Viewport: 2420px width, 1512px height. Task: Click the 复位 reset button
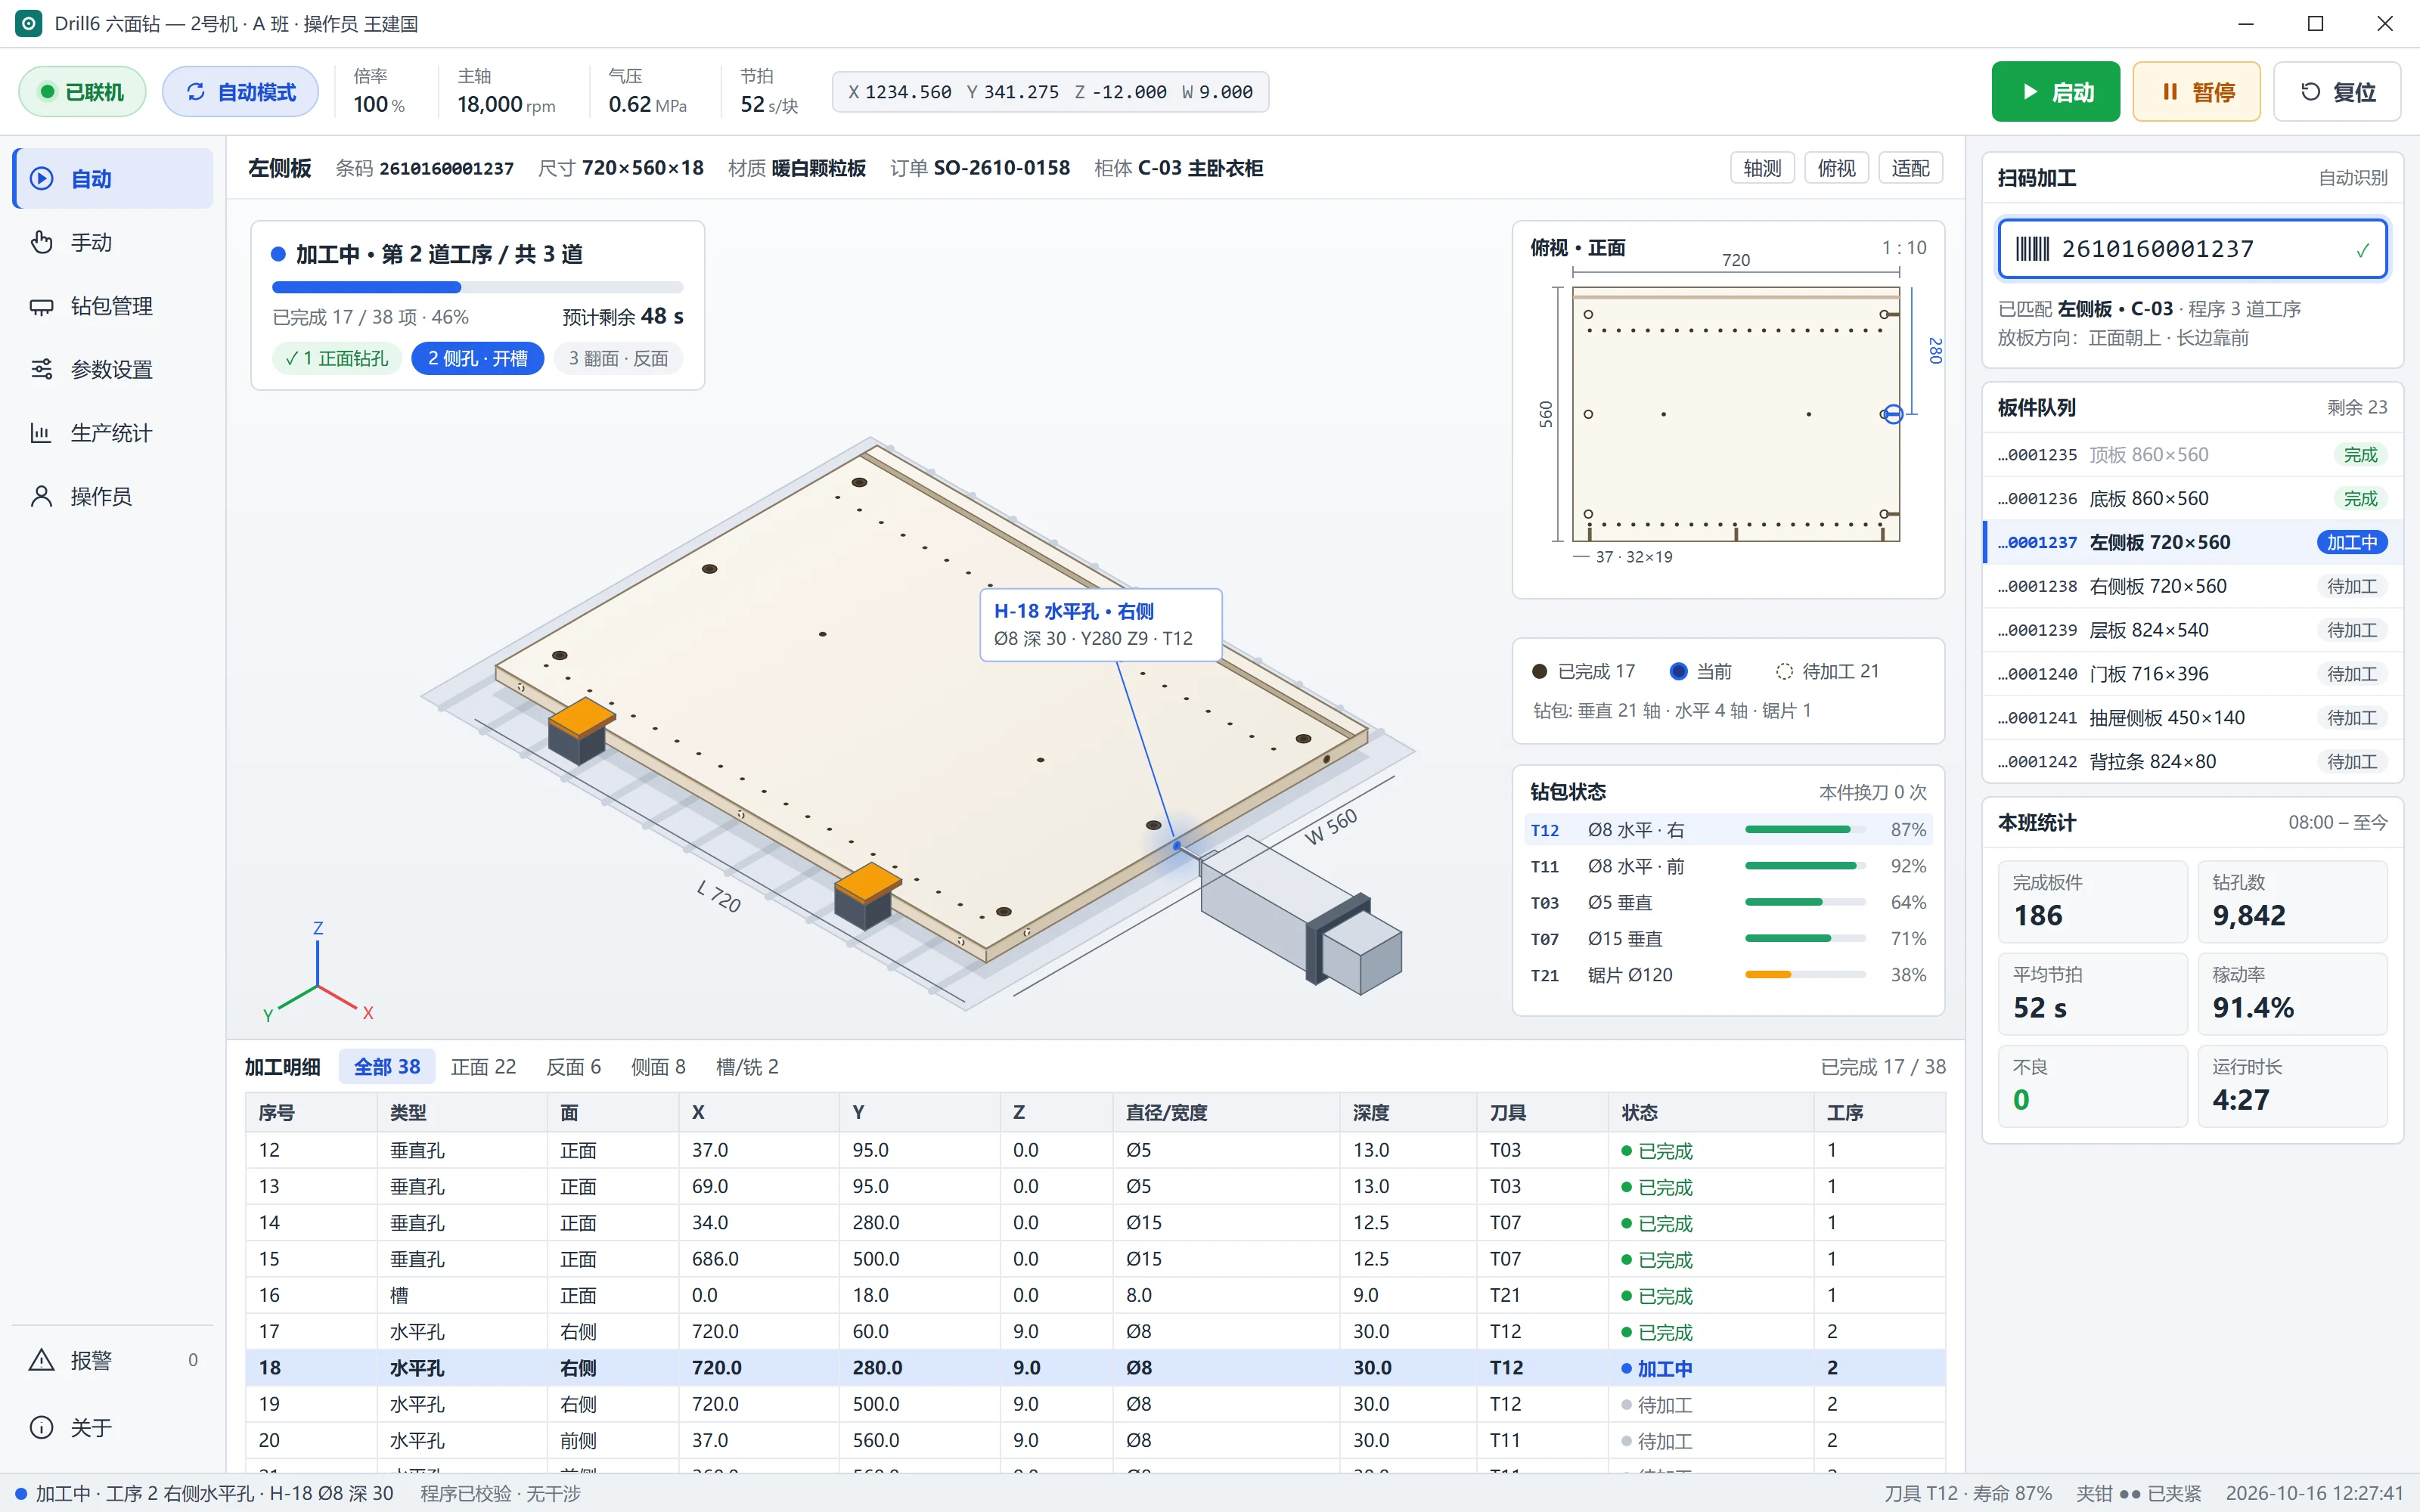tap(2337, 92)
